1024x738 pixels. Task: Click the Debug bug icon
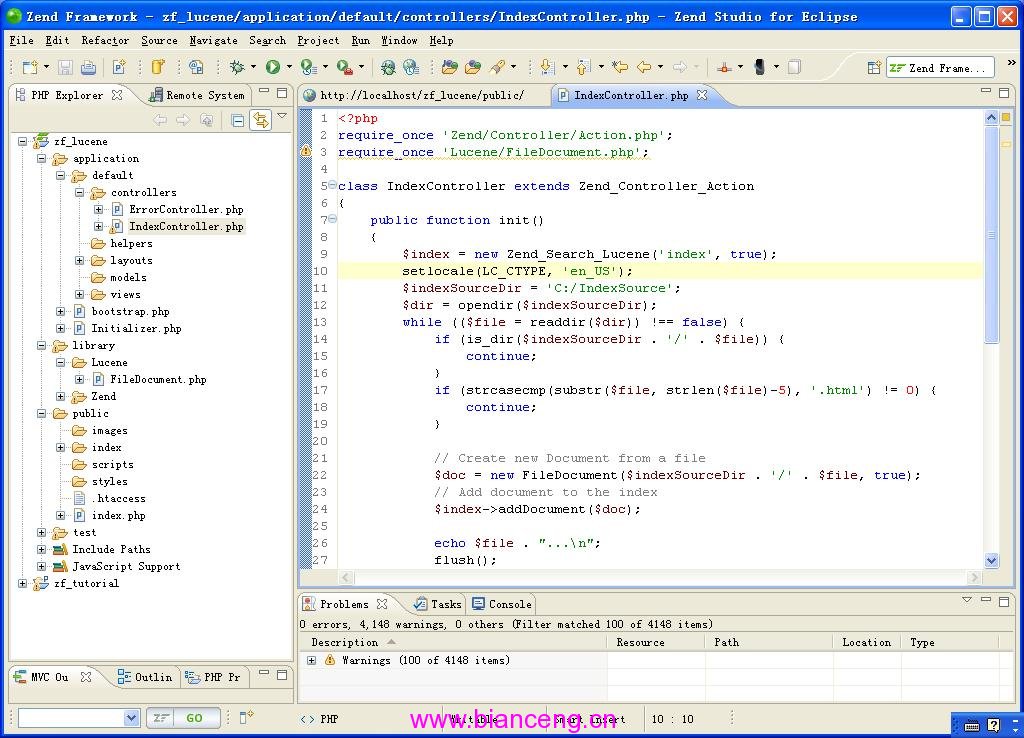coord(237,67)
